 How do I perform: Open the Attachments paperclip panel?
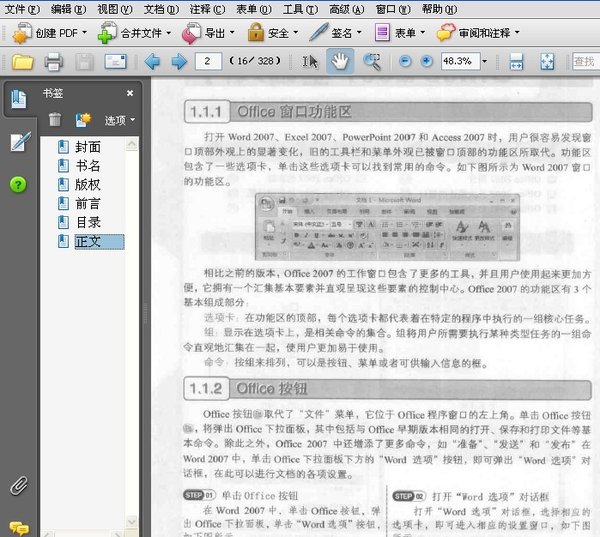tap(18, 487)
